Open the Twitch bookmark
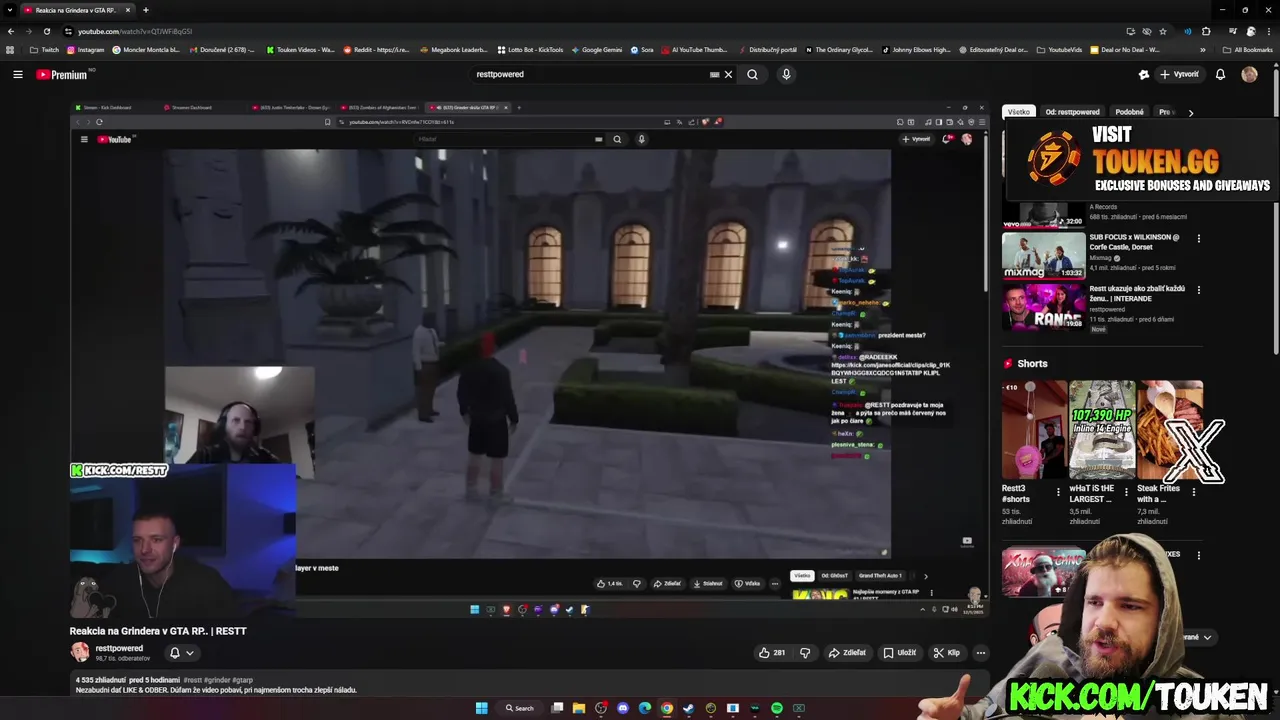 pos(45,49)
